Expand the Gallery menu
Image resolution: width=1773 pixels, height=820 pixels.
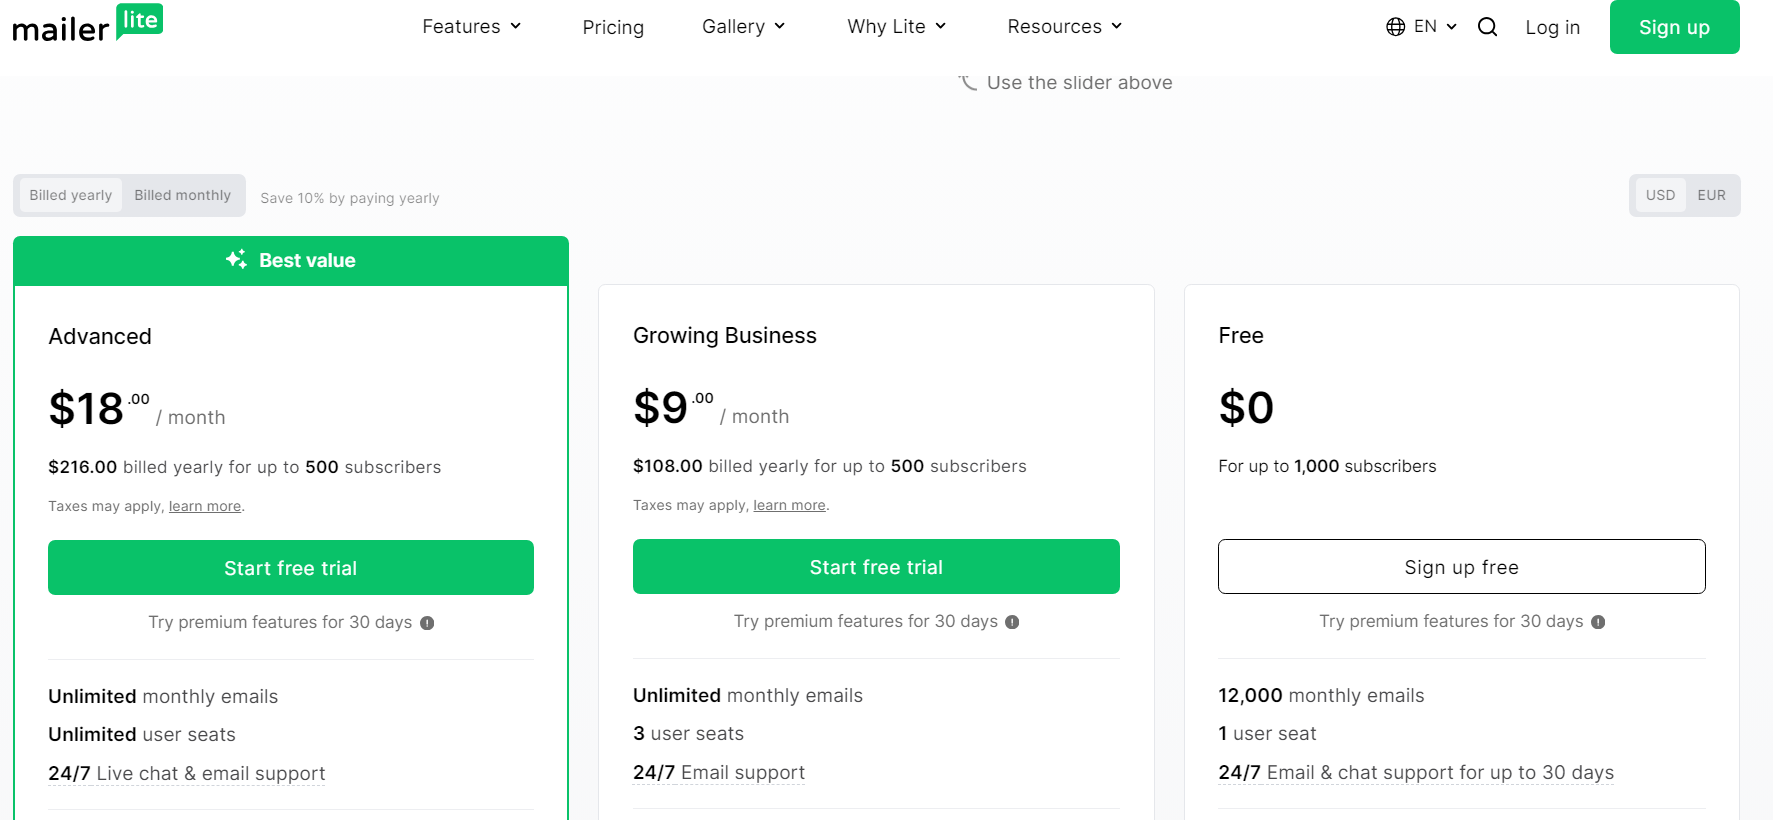[743, 27]
